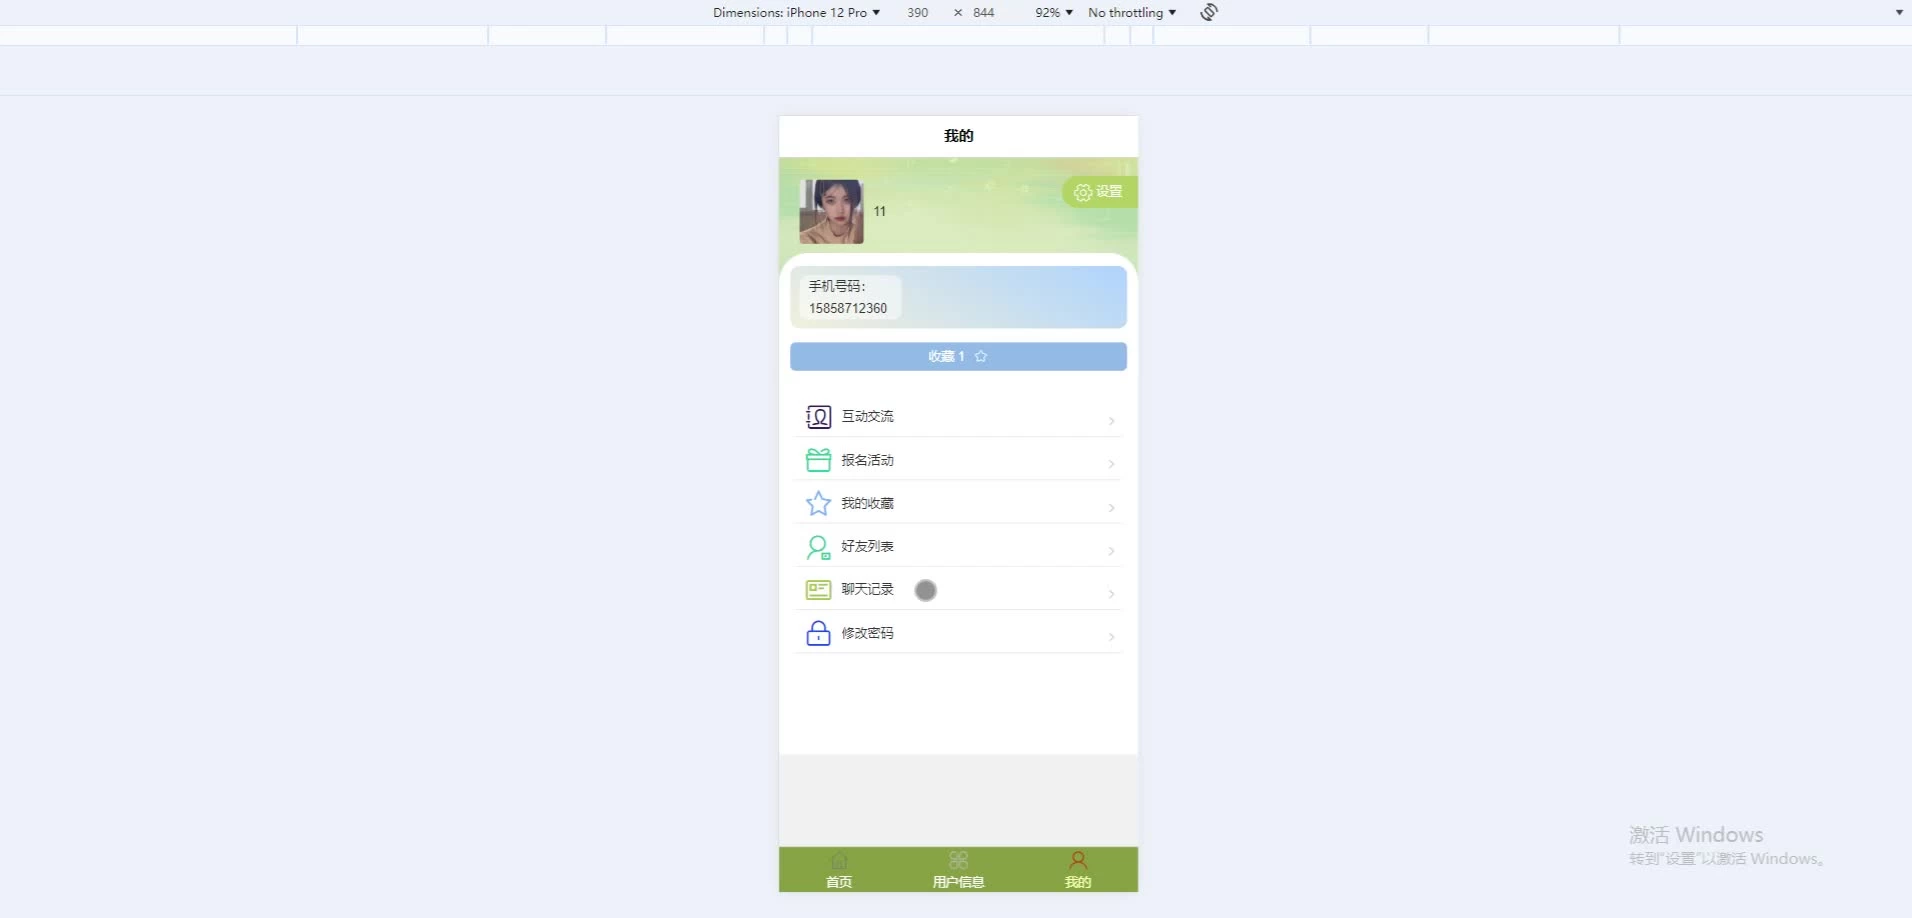
Task: Click the home icon in bottom bar
Action: 839,861
